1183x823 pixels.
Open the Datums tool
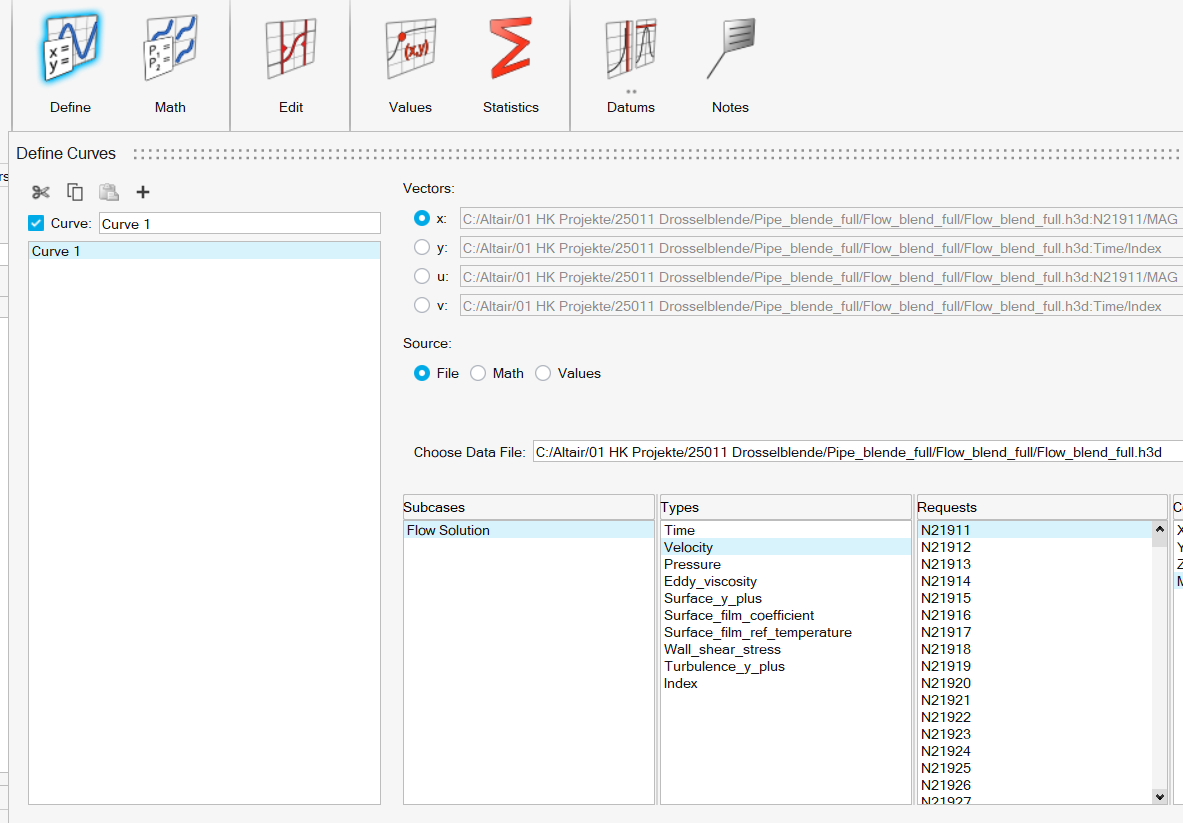click(631, 64)
